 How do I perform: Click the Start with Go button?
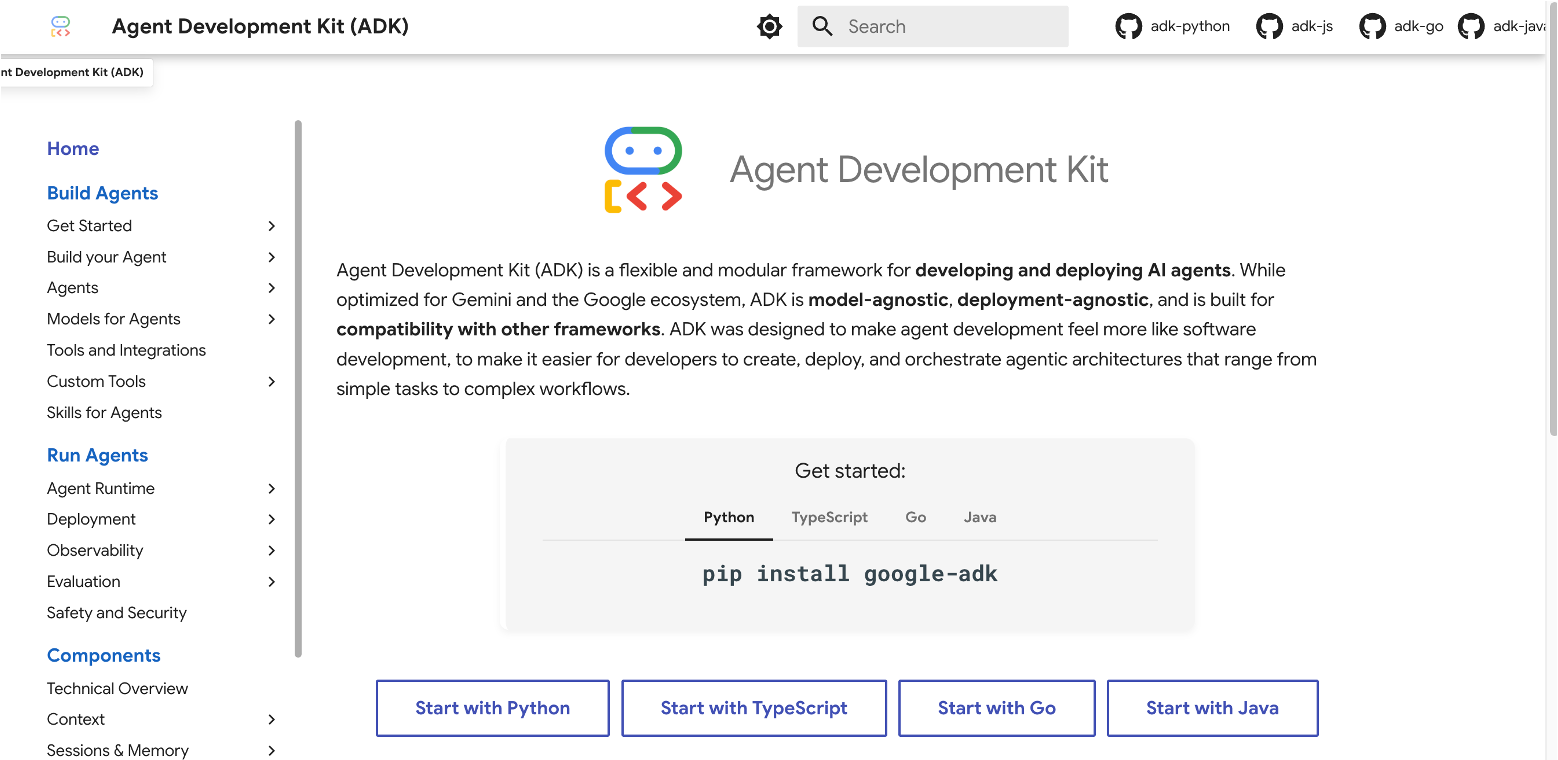pyautogui.click(x=997, y=708)
